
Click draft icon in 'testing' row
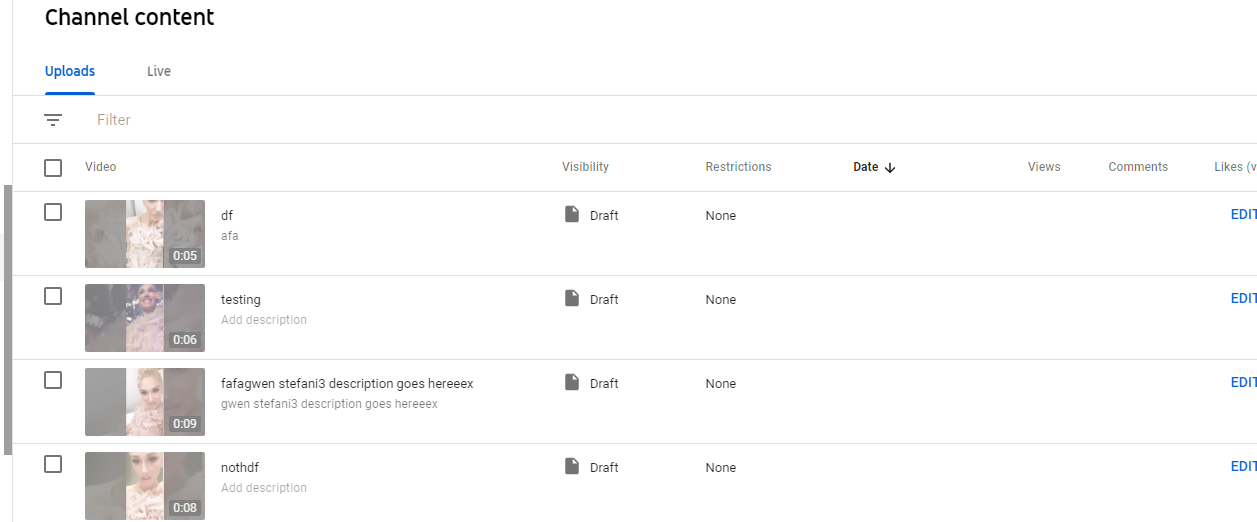point(572,298)
